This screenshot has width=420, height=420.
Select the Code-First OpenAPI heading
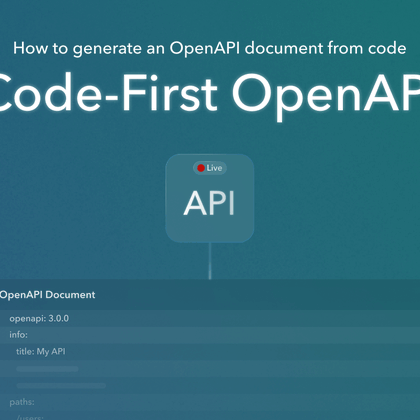[x=210, y=93]
